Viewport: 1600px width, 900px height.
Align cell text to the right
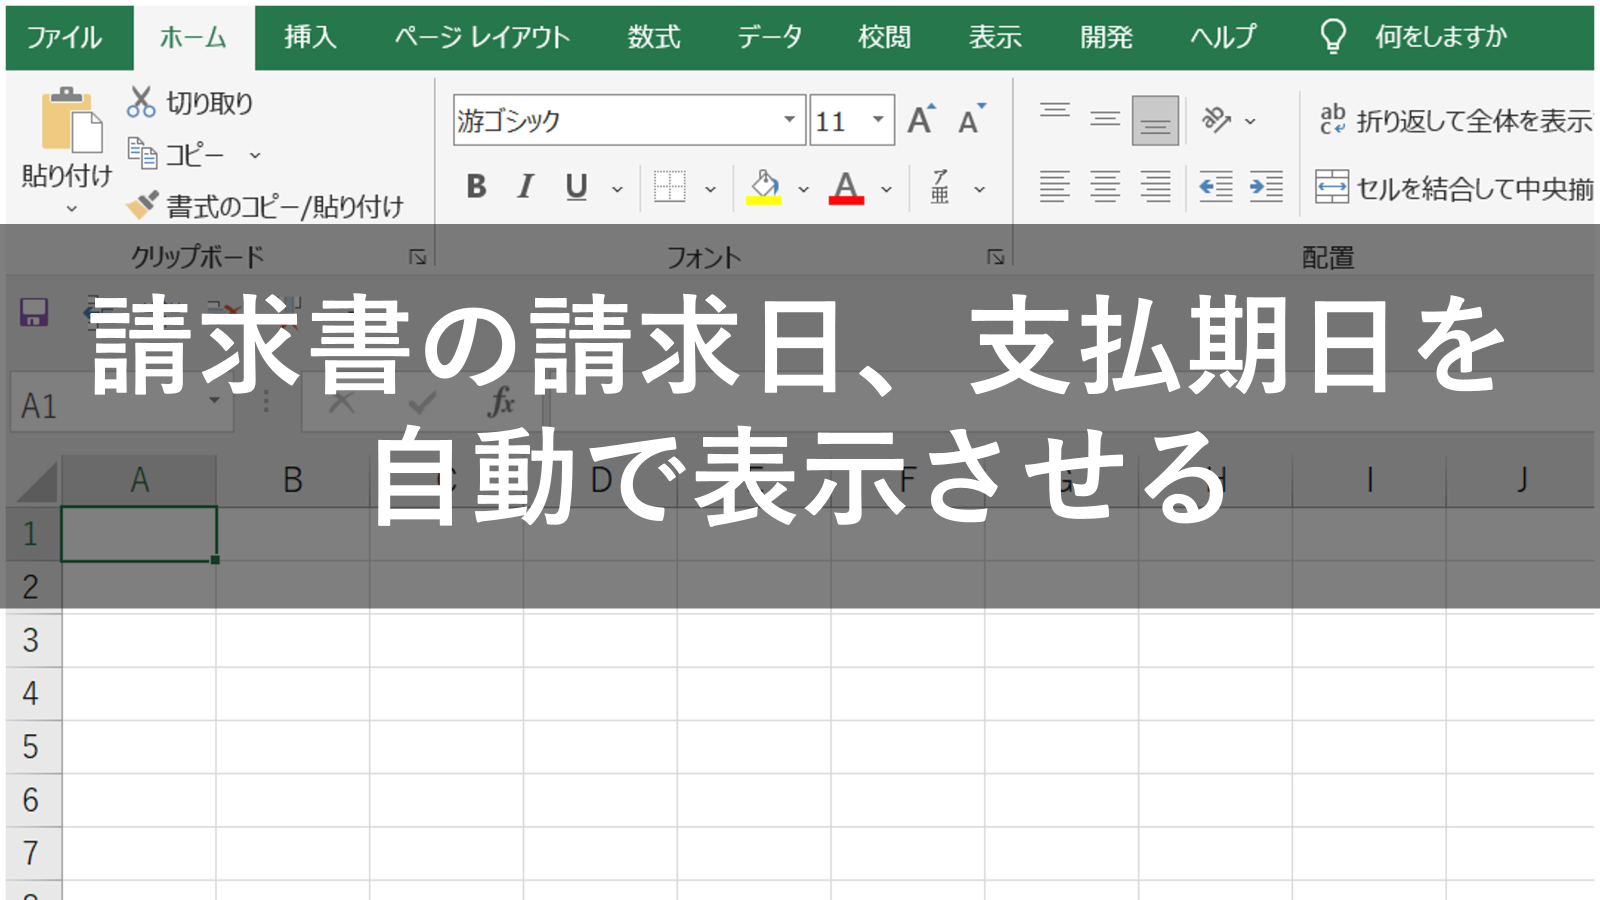click(x=1155, y=186)
